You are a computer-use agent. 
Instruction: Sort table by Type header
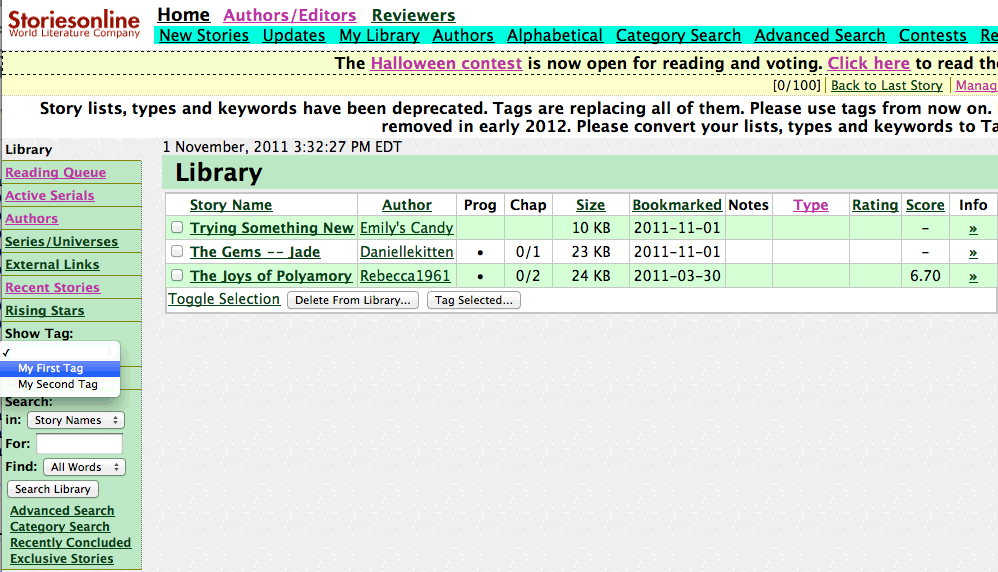(811, 205)
